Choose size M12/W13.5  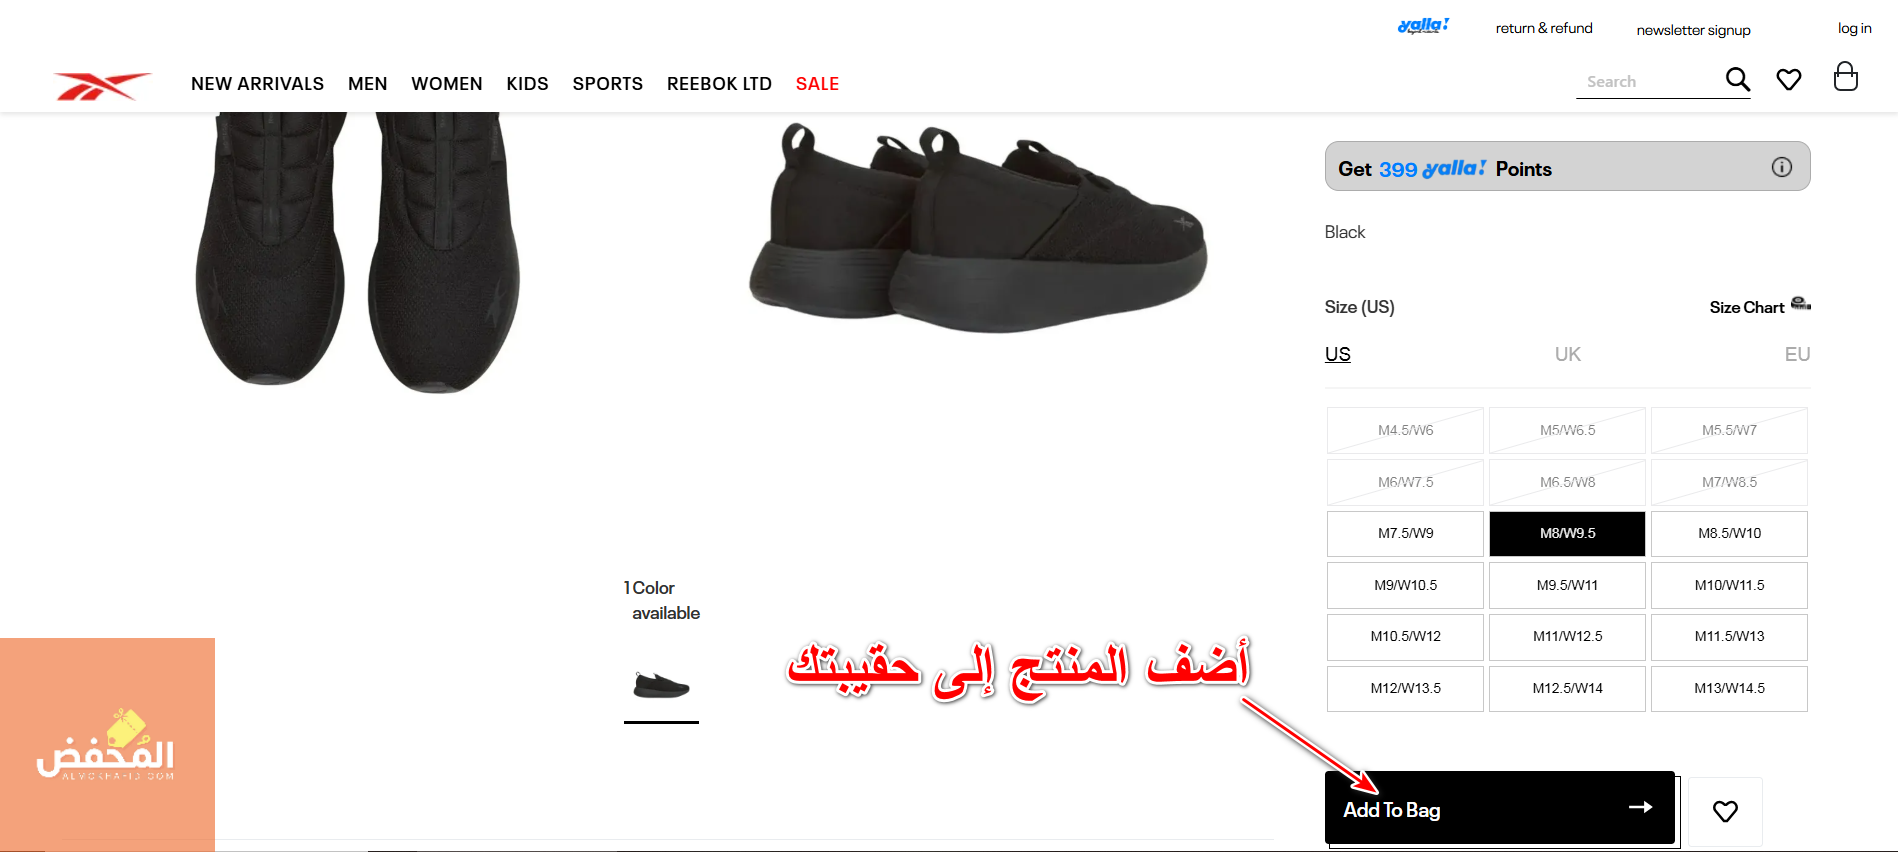1405,688
